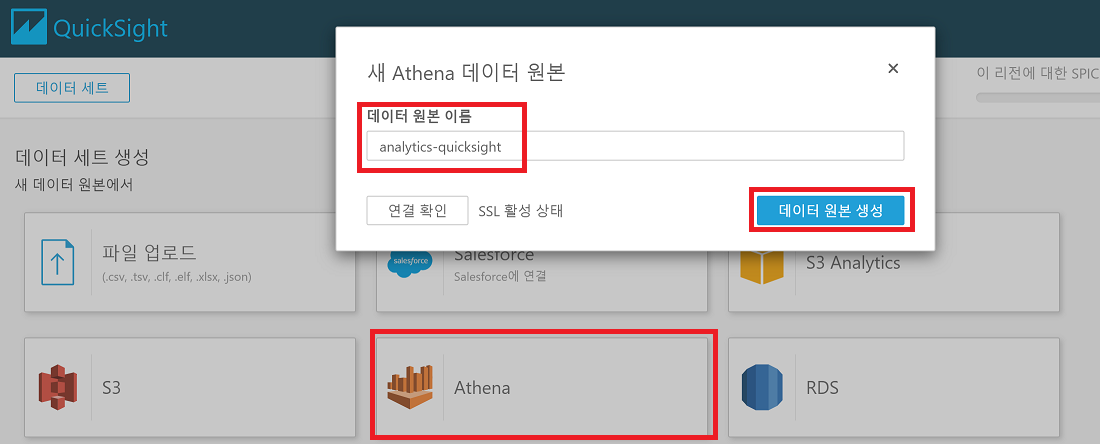The image size is (1100, 444).
Task: Click the S3 Analytics bucket icon
Action: pyautogui.click(x=762, y=265)
